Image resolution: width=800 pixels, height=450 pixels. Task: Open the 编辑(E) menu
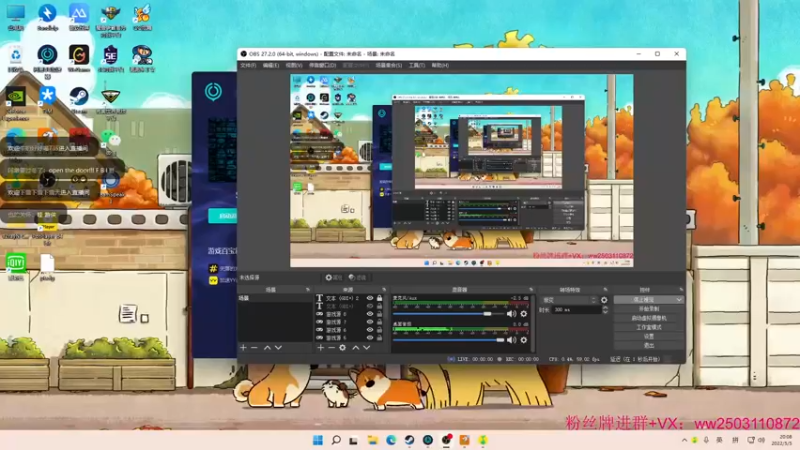(x=271, y=65)
